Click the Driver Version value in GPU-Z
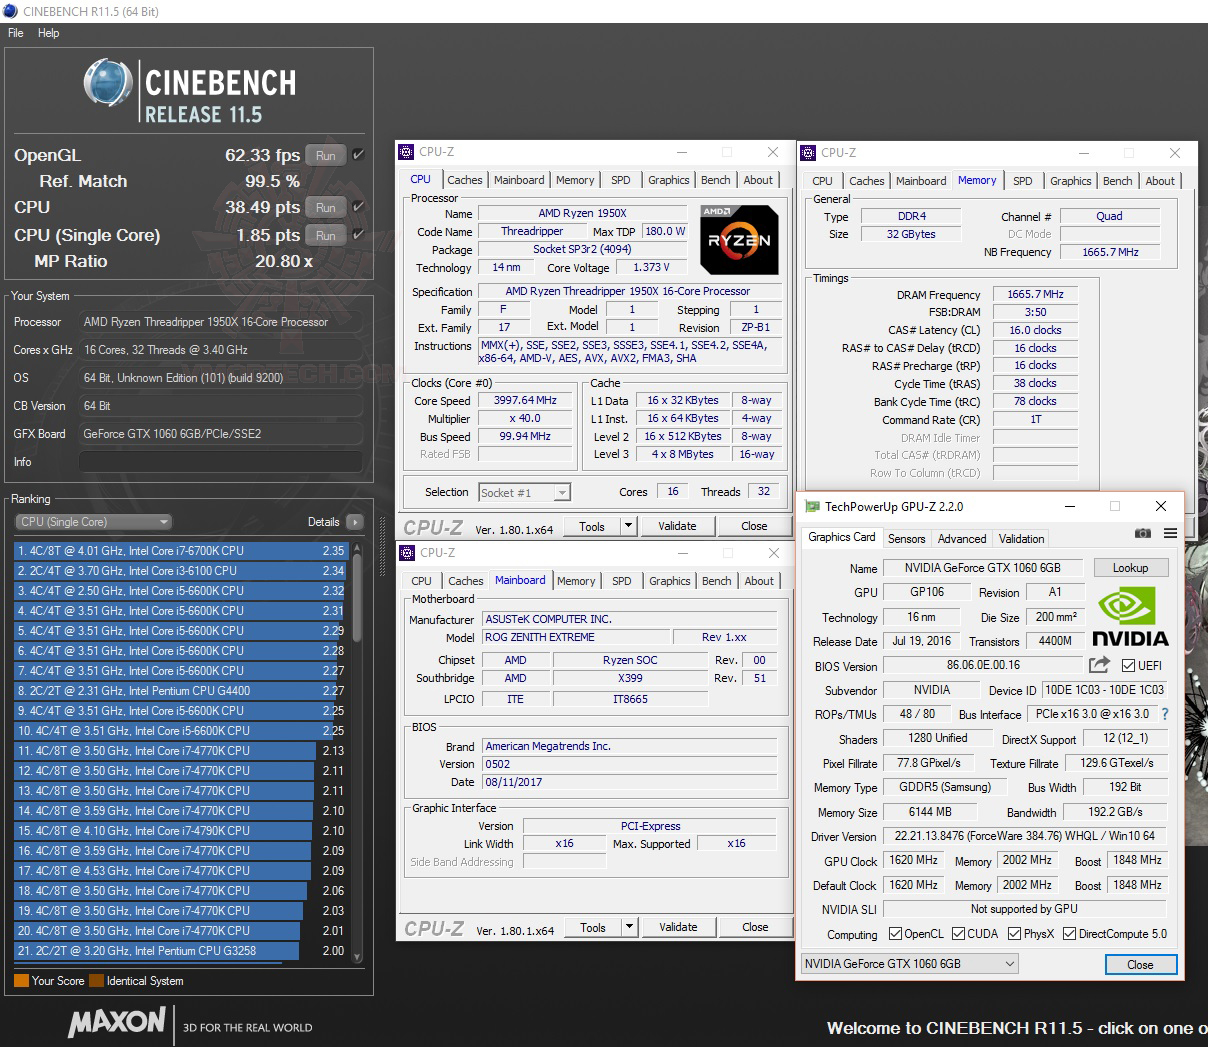 point(1024,836)
